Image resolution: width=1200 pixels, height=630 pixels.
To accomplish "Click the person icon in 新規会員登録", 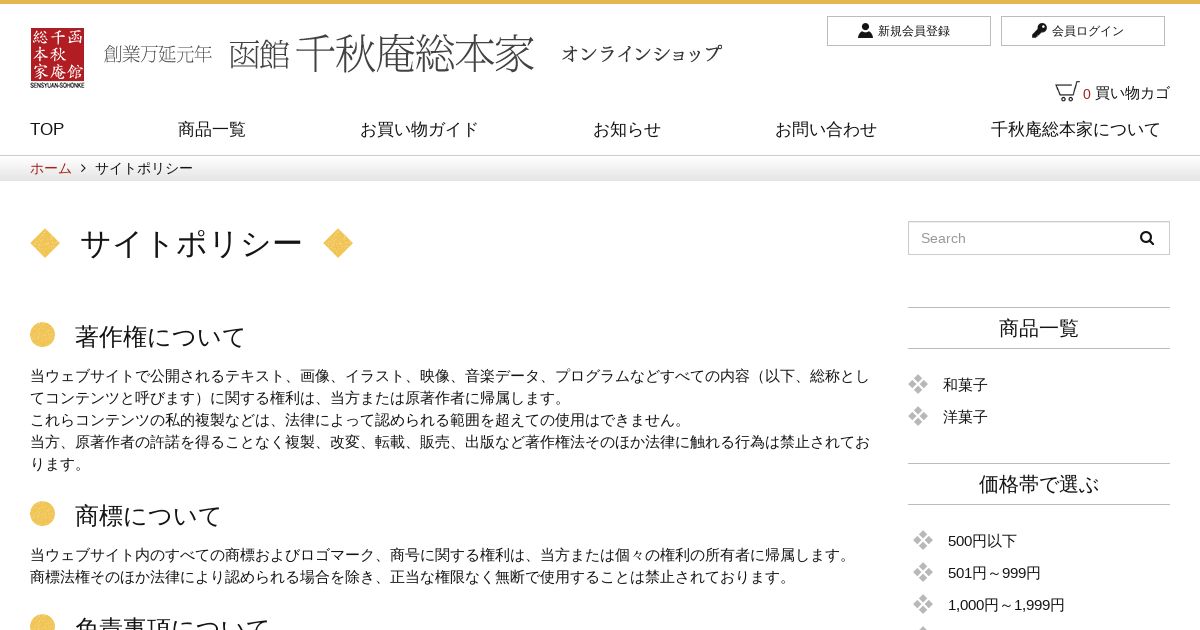I will tap(865, 31).
